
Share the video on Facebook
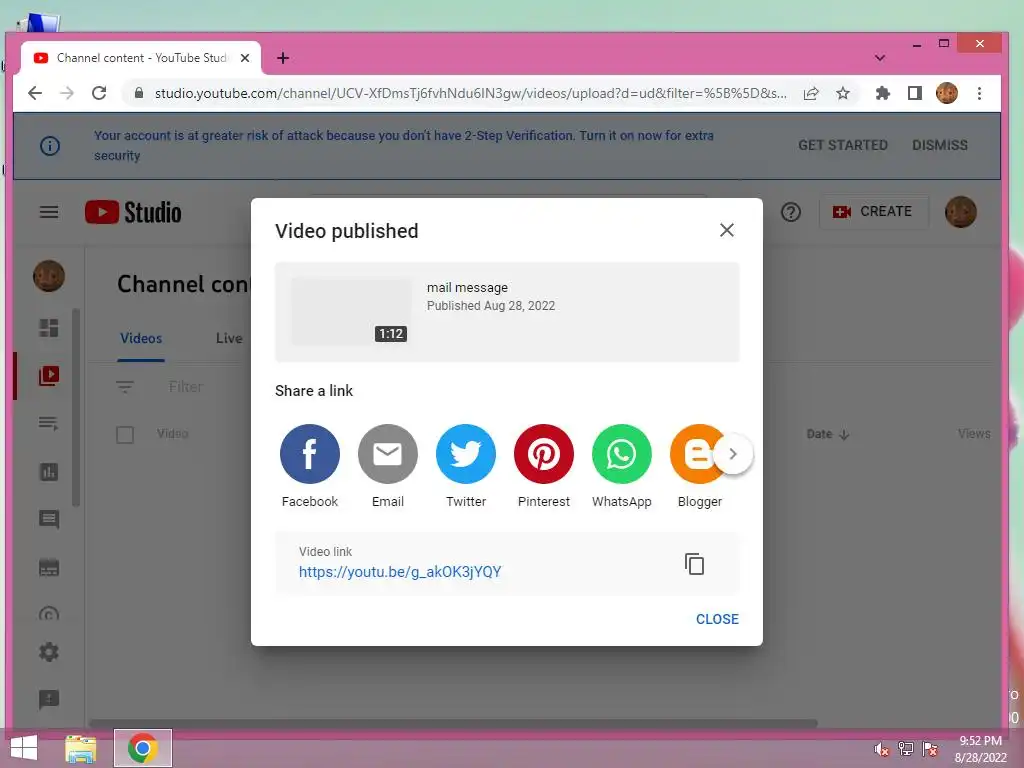[310, 454]
